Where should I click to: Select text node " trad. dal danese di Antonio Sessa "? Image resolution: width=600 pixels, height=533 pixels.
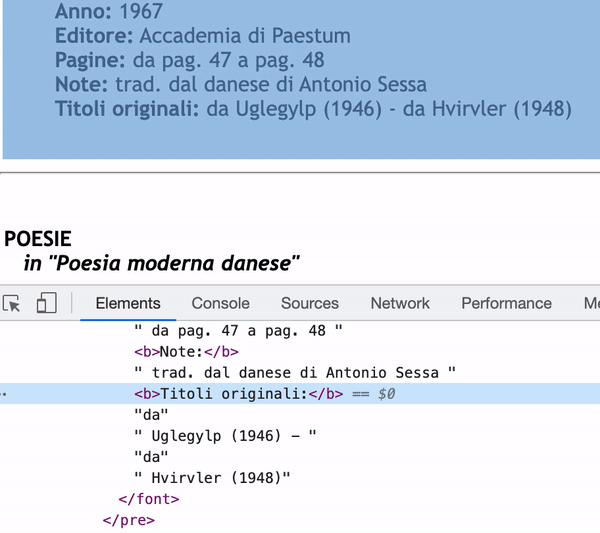click(x=295, y=372)
